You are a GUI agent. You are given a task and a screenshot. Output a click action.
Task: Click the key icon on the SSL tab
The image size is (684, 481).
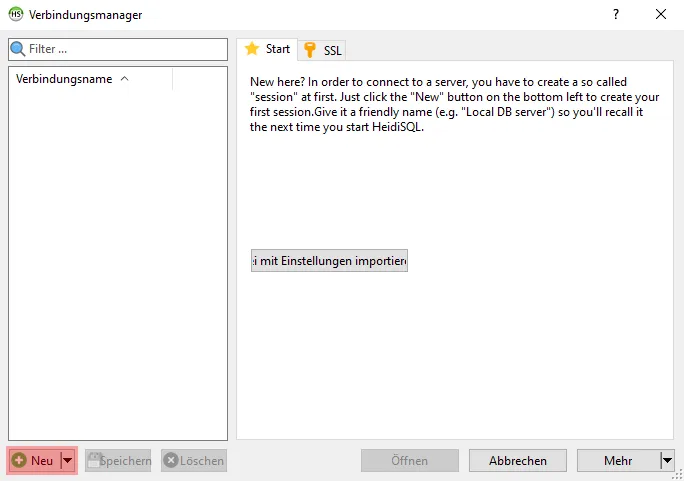tap(310, 50)
